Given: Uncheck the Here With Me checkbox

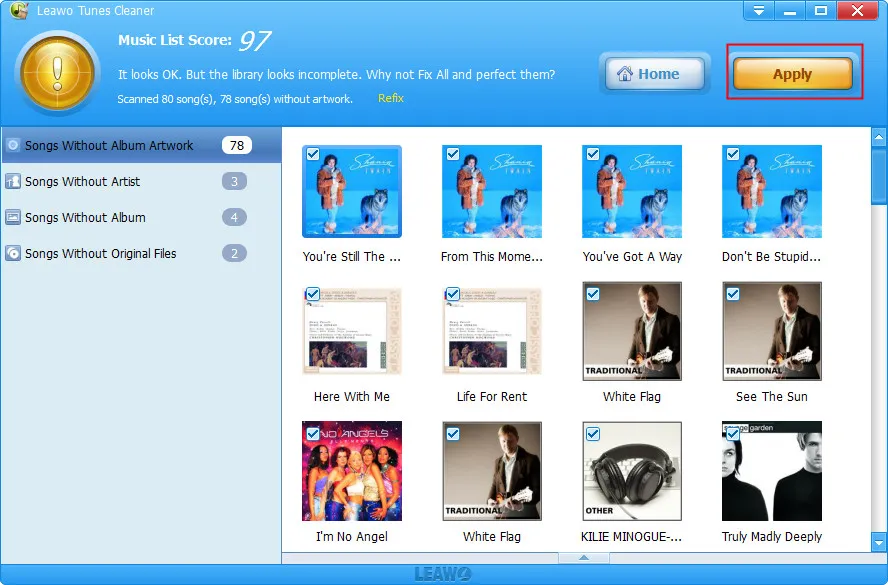Looking at the screenshot, I should (313, 294).
